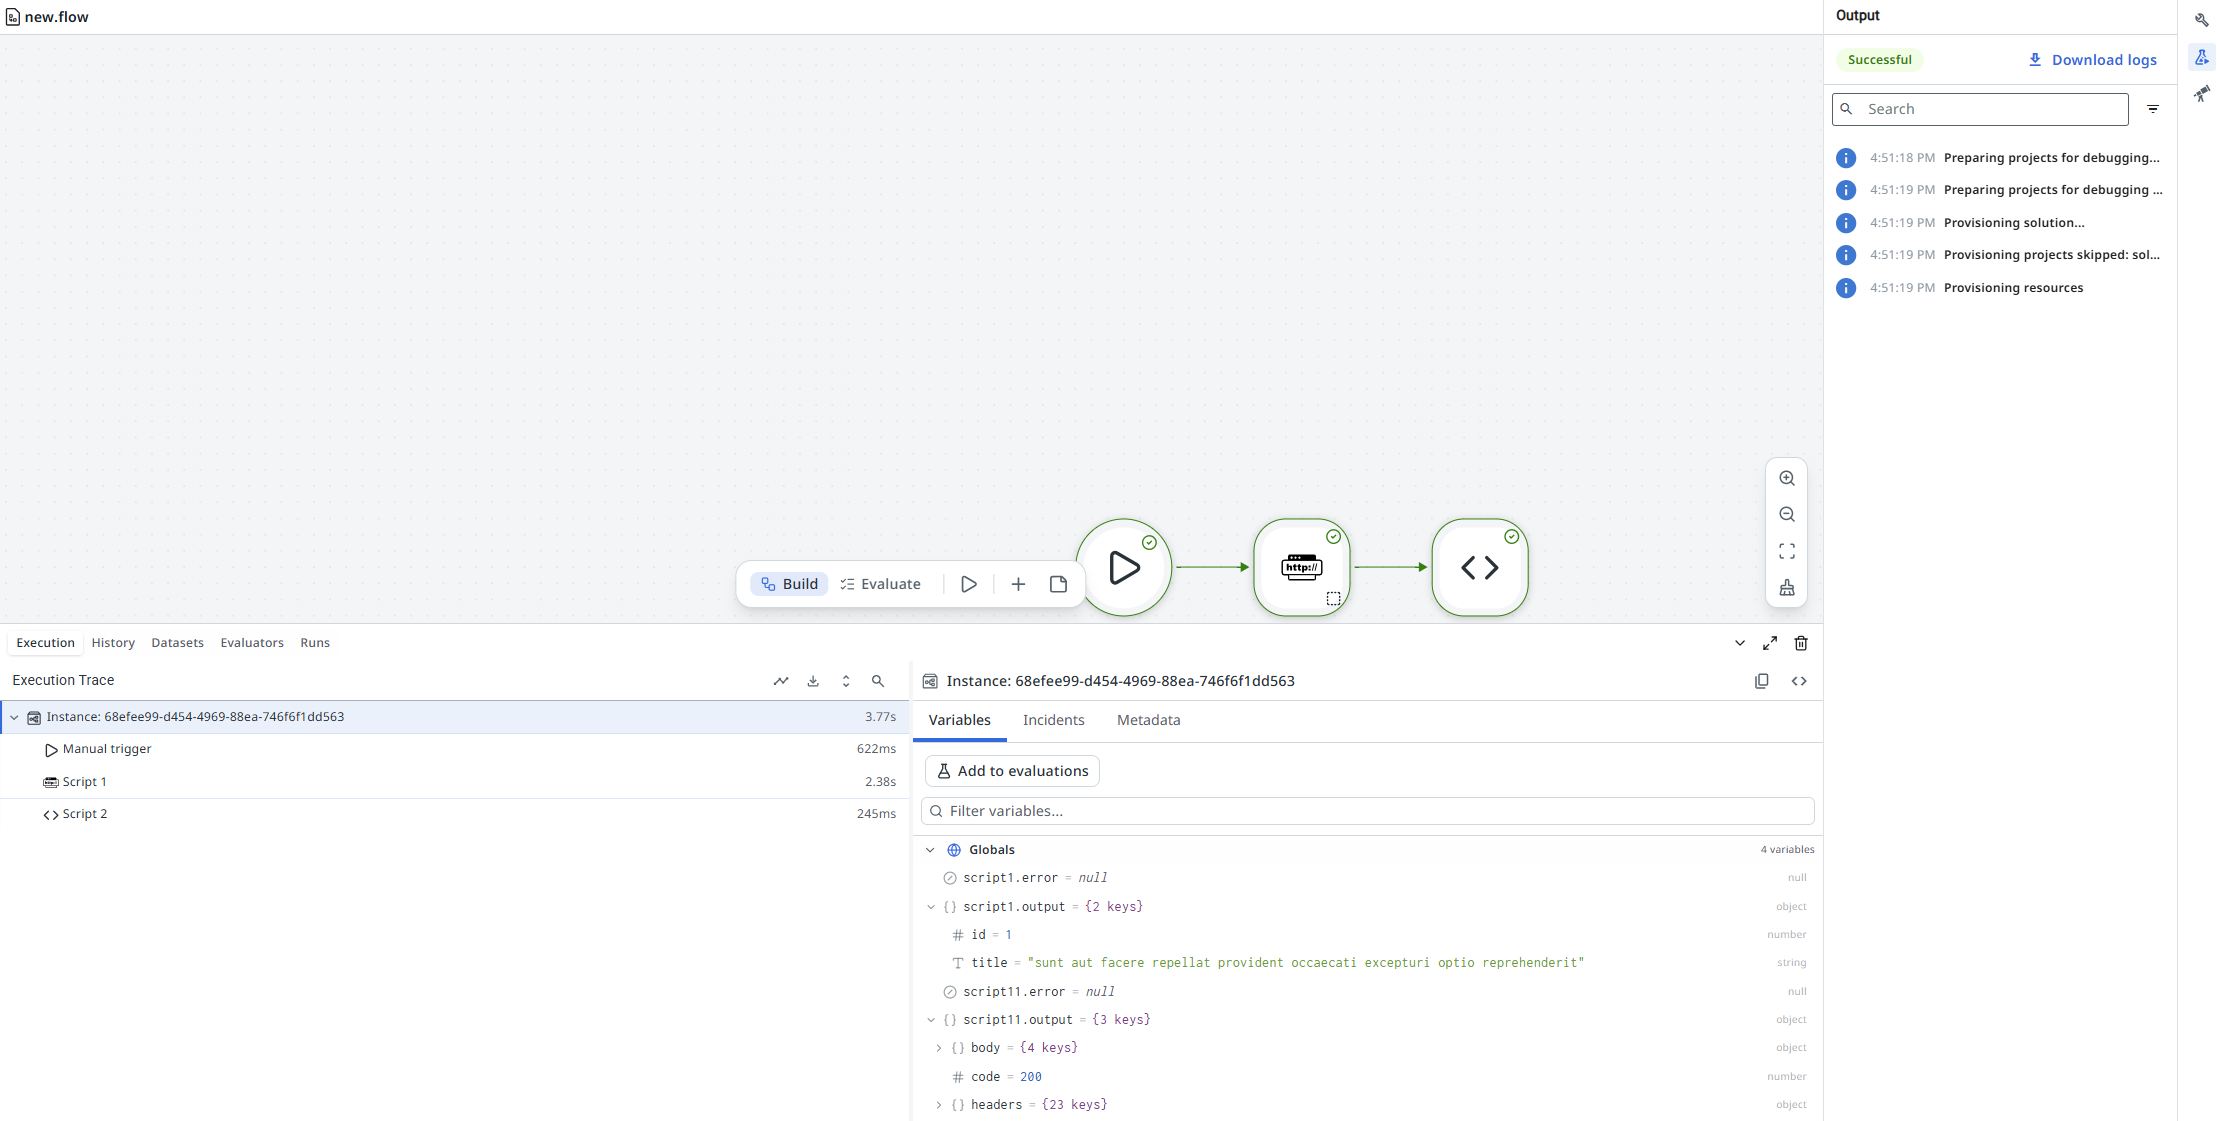Run the flow with toolbar play icon
The width and height of the screenshot is (2217, 1121).
pyautogui.click(x=969, y=584)
